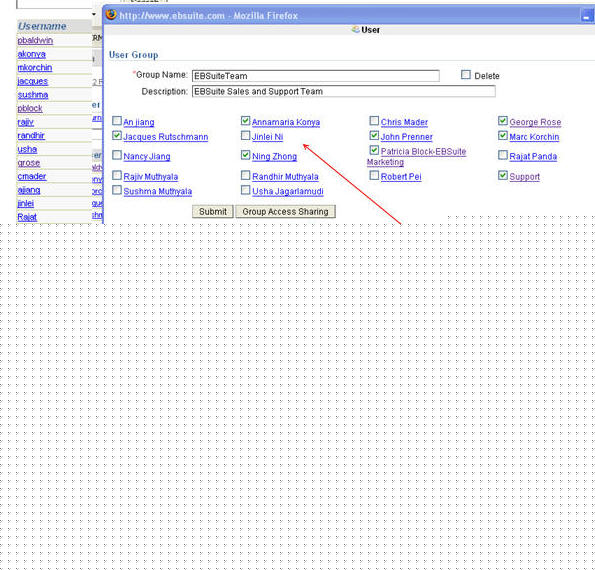Open Group Access Sharing
Image resolution: width=595 pixels, height=570 pixels.
coord(285,212)
